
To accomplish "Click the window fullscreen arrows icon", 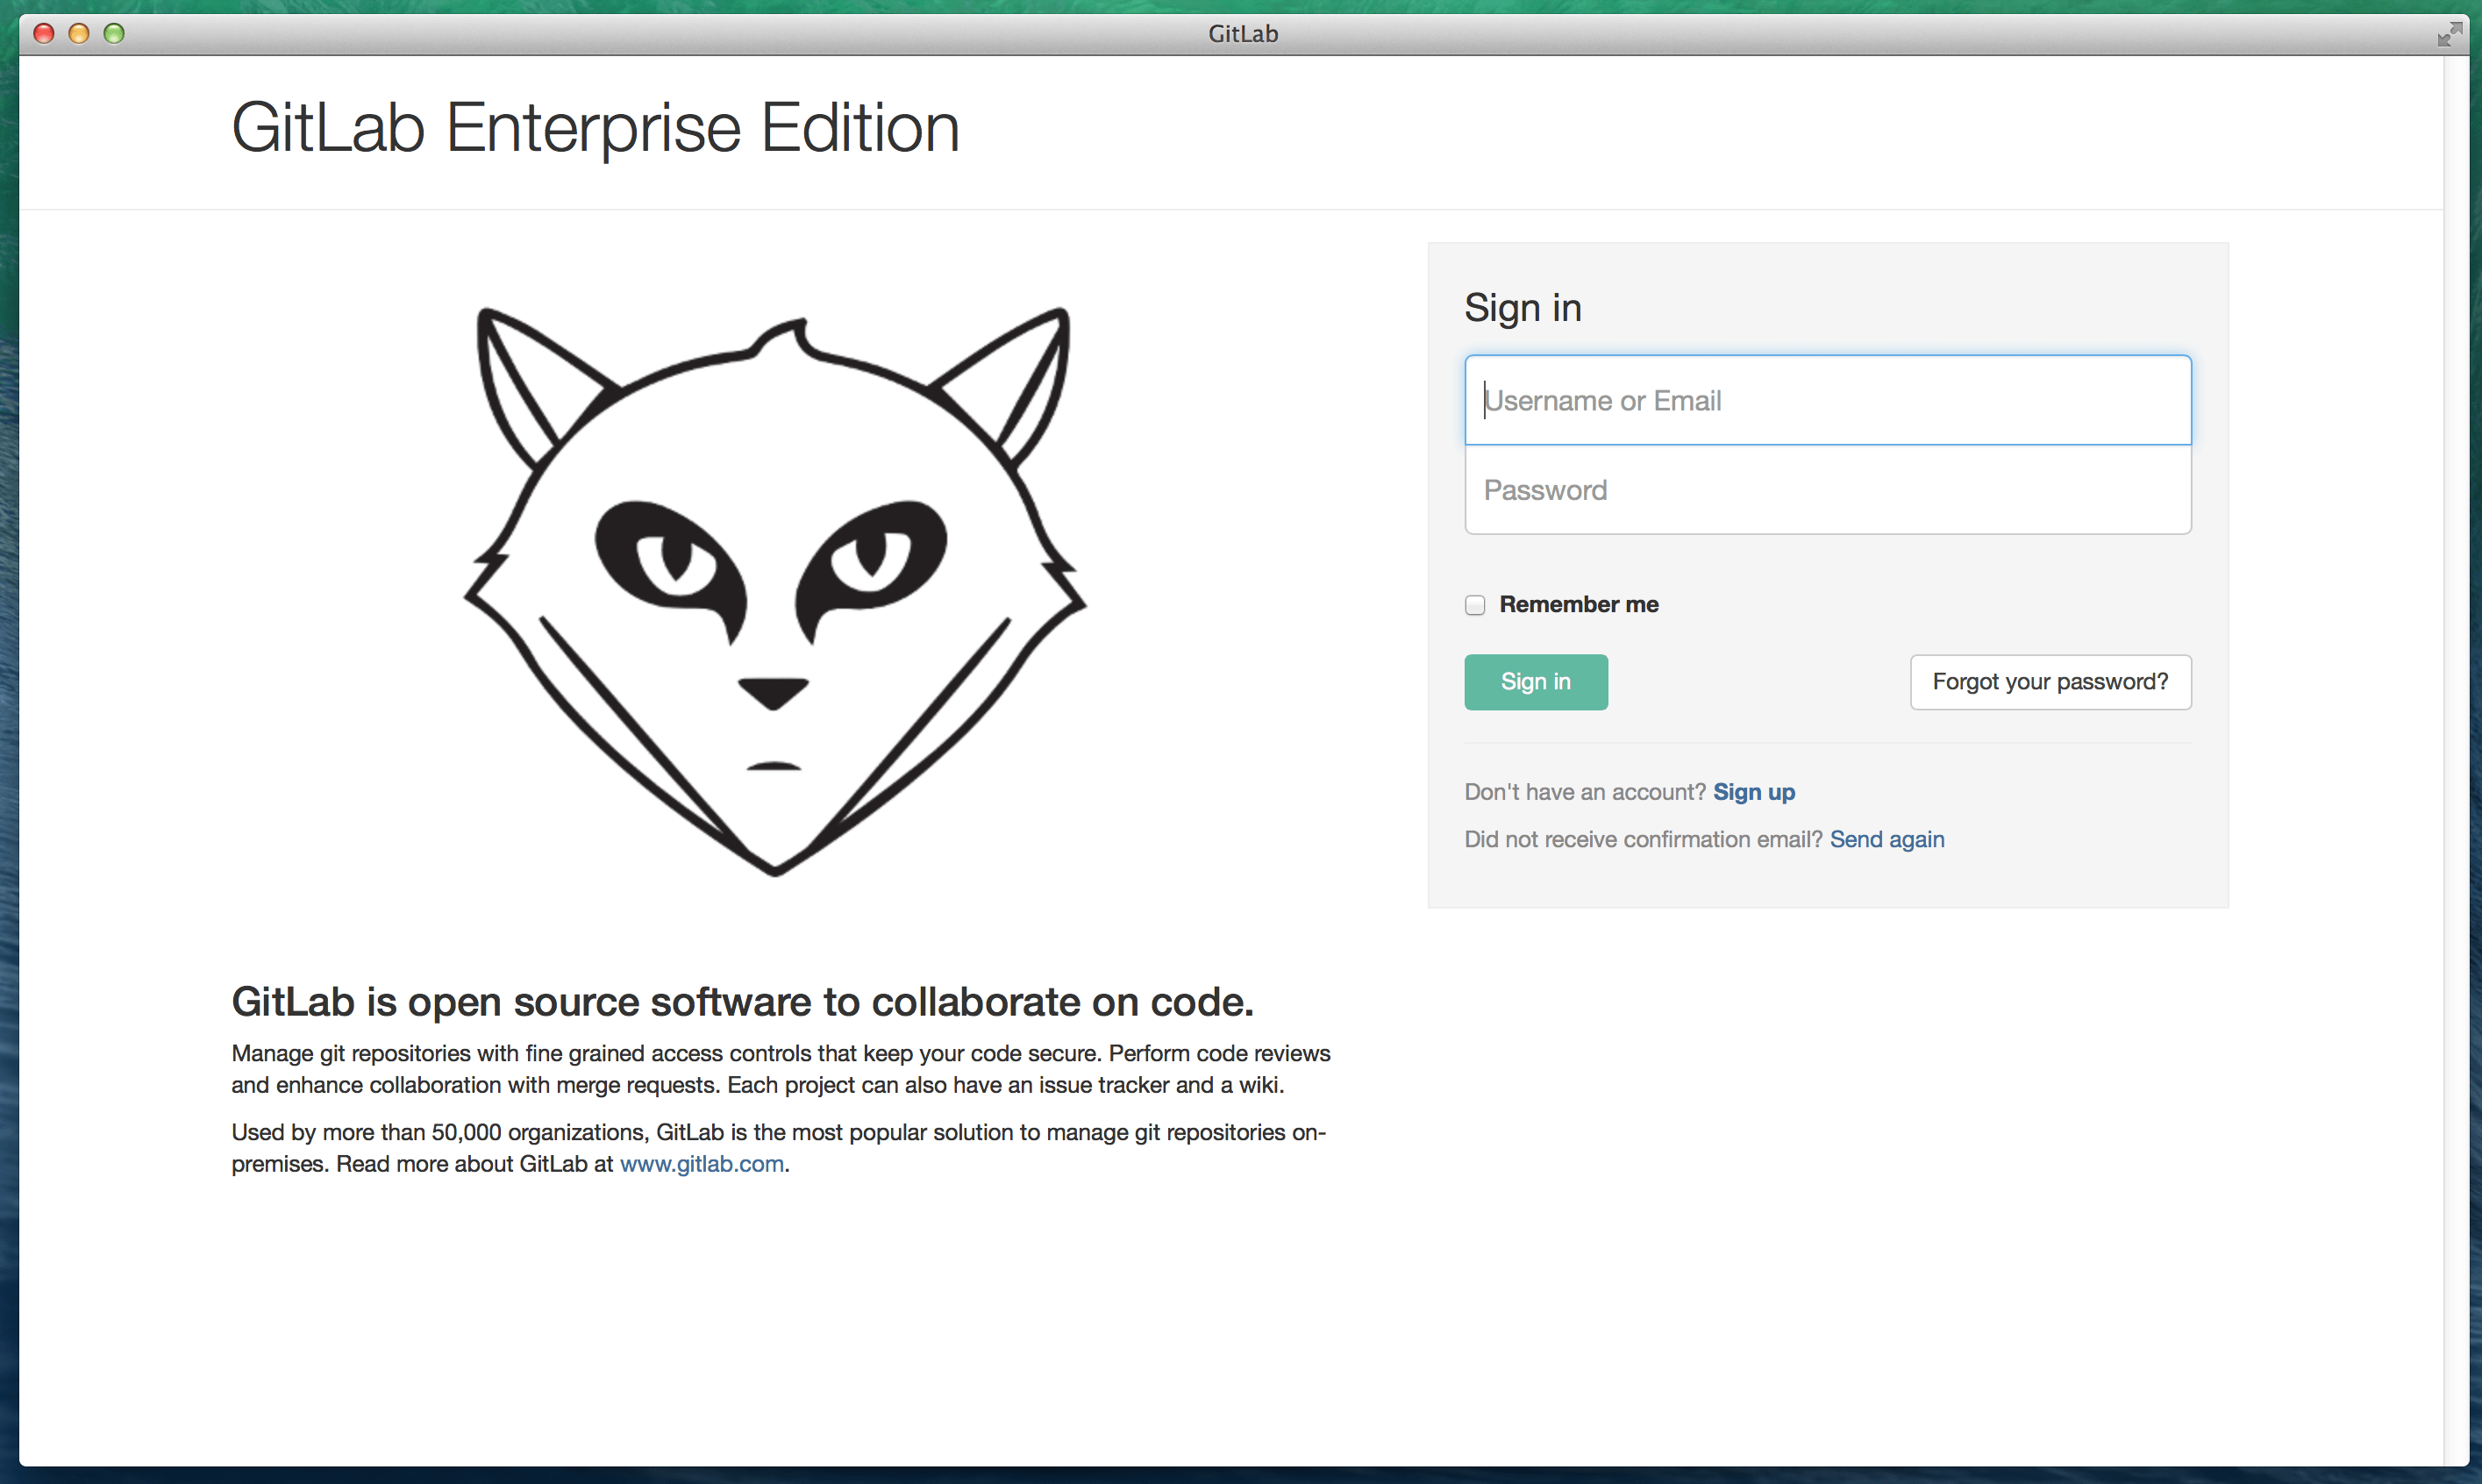I will (x=2449, y=34).
